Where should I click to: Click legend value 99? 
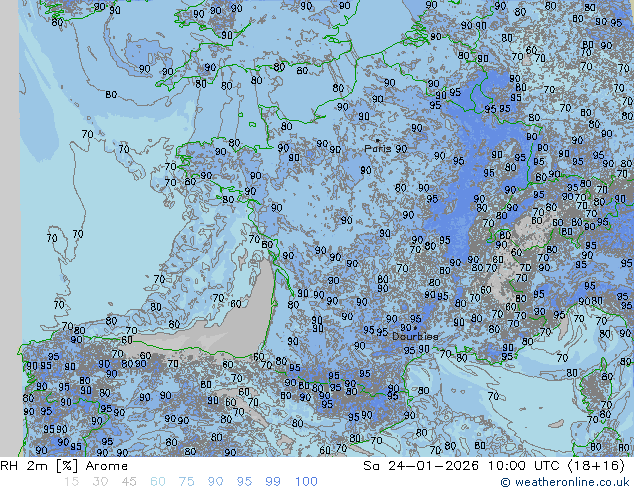point(273,482)
